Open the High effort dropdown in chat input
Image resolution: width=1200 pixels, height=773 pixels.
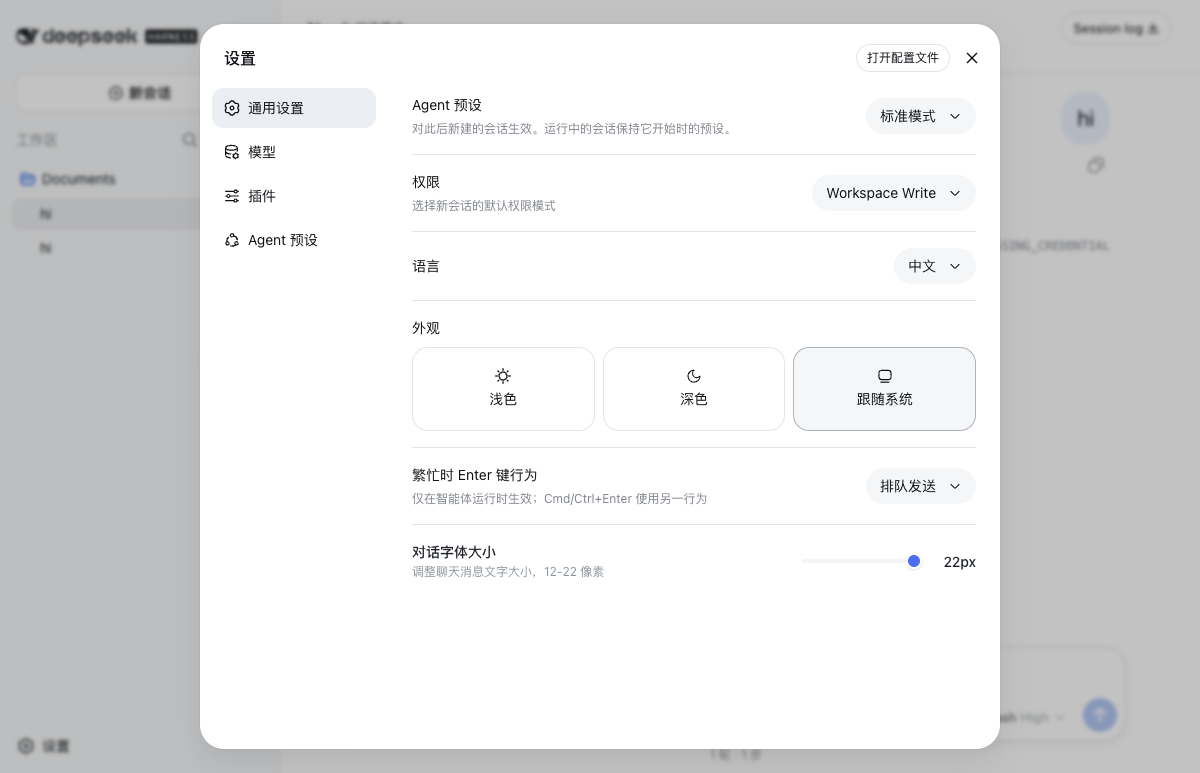pos(1042,717)
